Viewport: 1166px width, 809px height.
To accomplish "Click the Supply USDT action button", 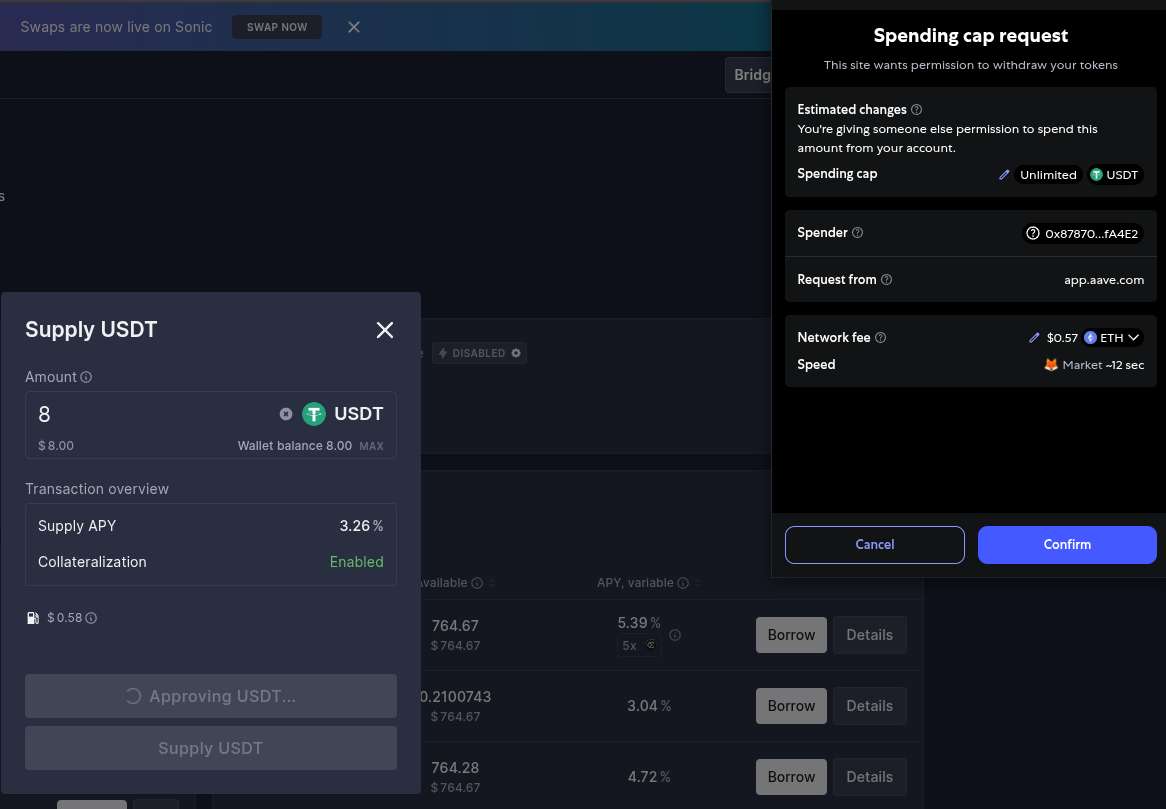I will 210,748.
